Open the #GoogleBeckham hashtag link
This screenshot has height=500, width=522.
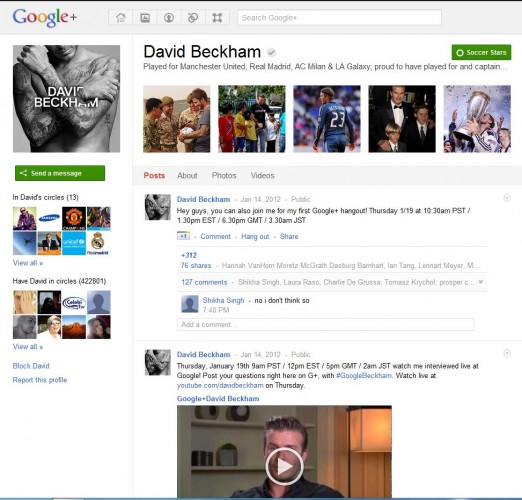[x=364, y=376]
